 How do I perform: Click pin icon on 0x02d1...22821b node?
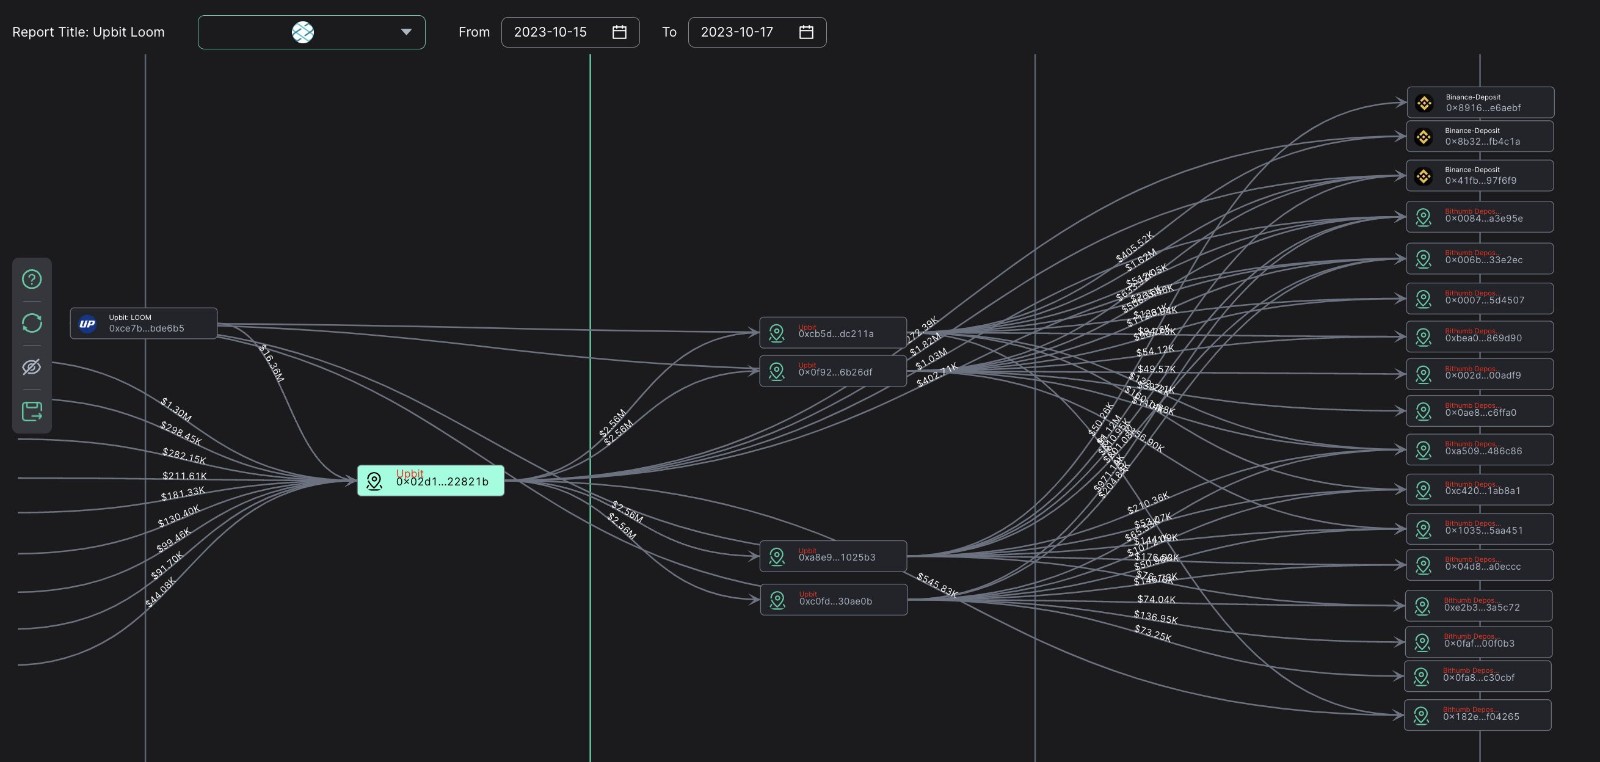coord(375,481)
